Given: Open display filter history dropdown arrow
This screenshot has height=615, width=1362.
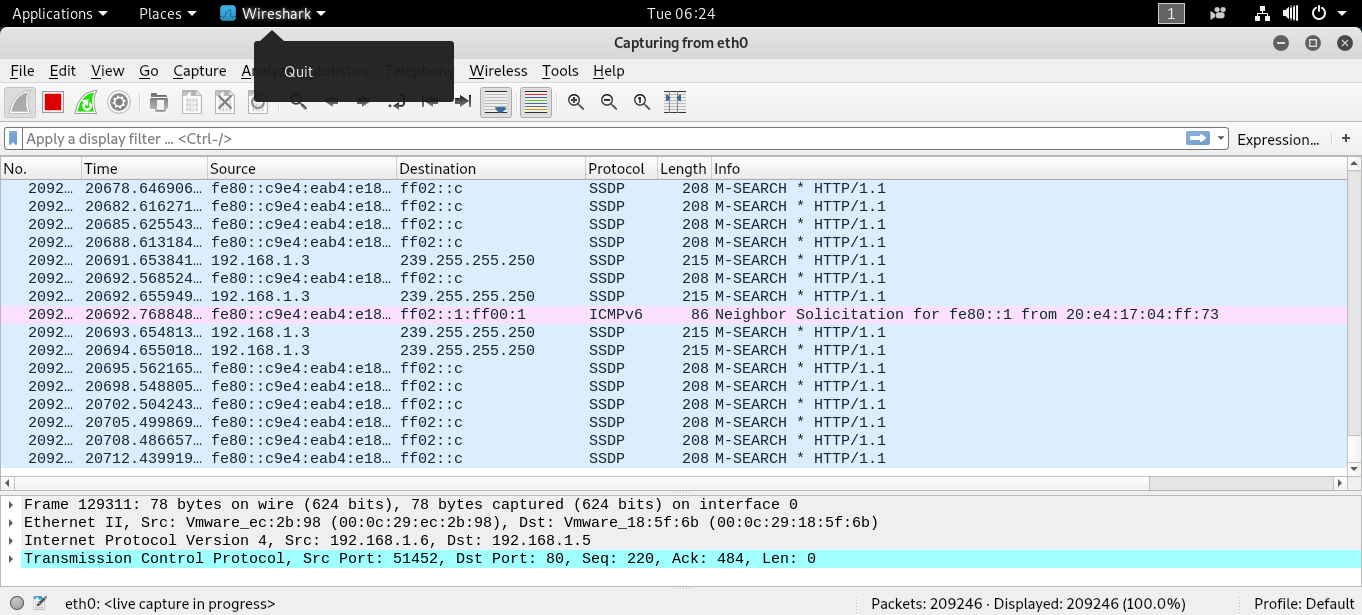Looking at the screenshot, I should point(1221,139).
